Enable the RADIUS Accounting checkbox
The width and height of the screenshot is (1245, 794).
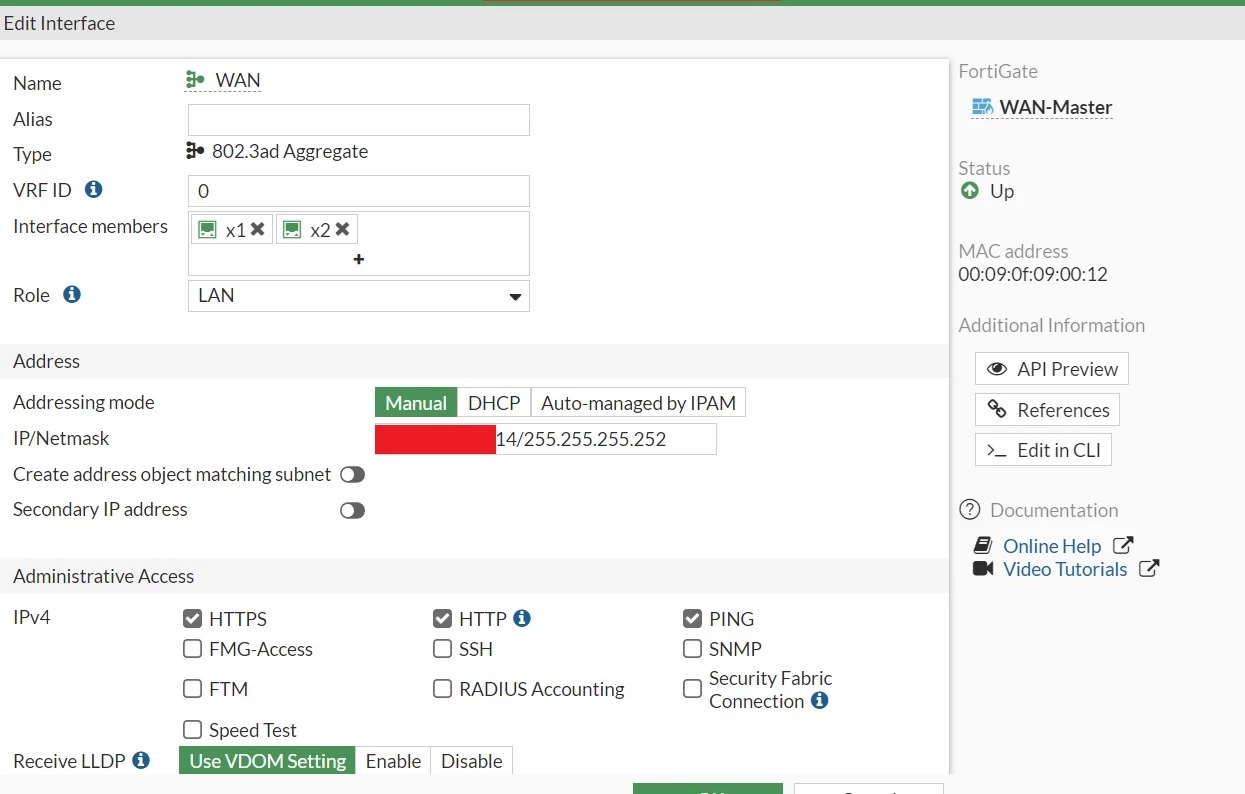442,689
